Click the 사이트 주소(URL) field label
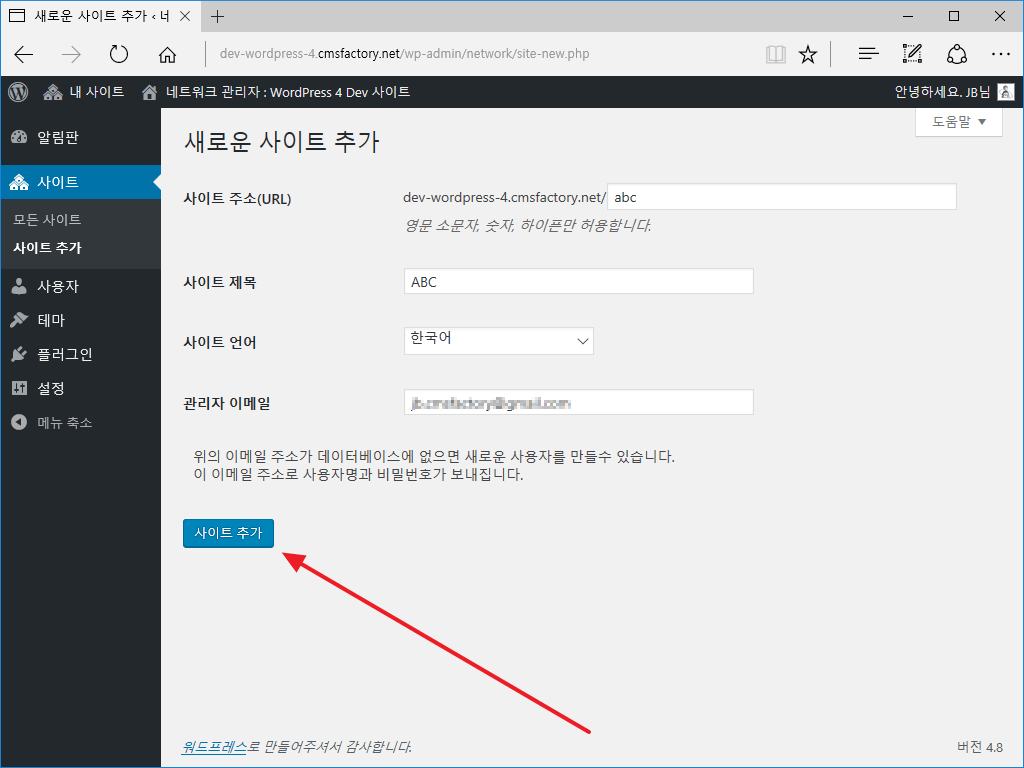The image size is (1024, 768). [238, 199]
